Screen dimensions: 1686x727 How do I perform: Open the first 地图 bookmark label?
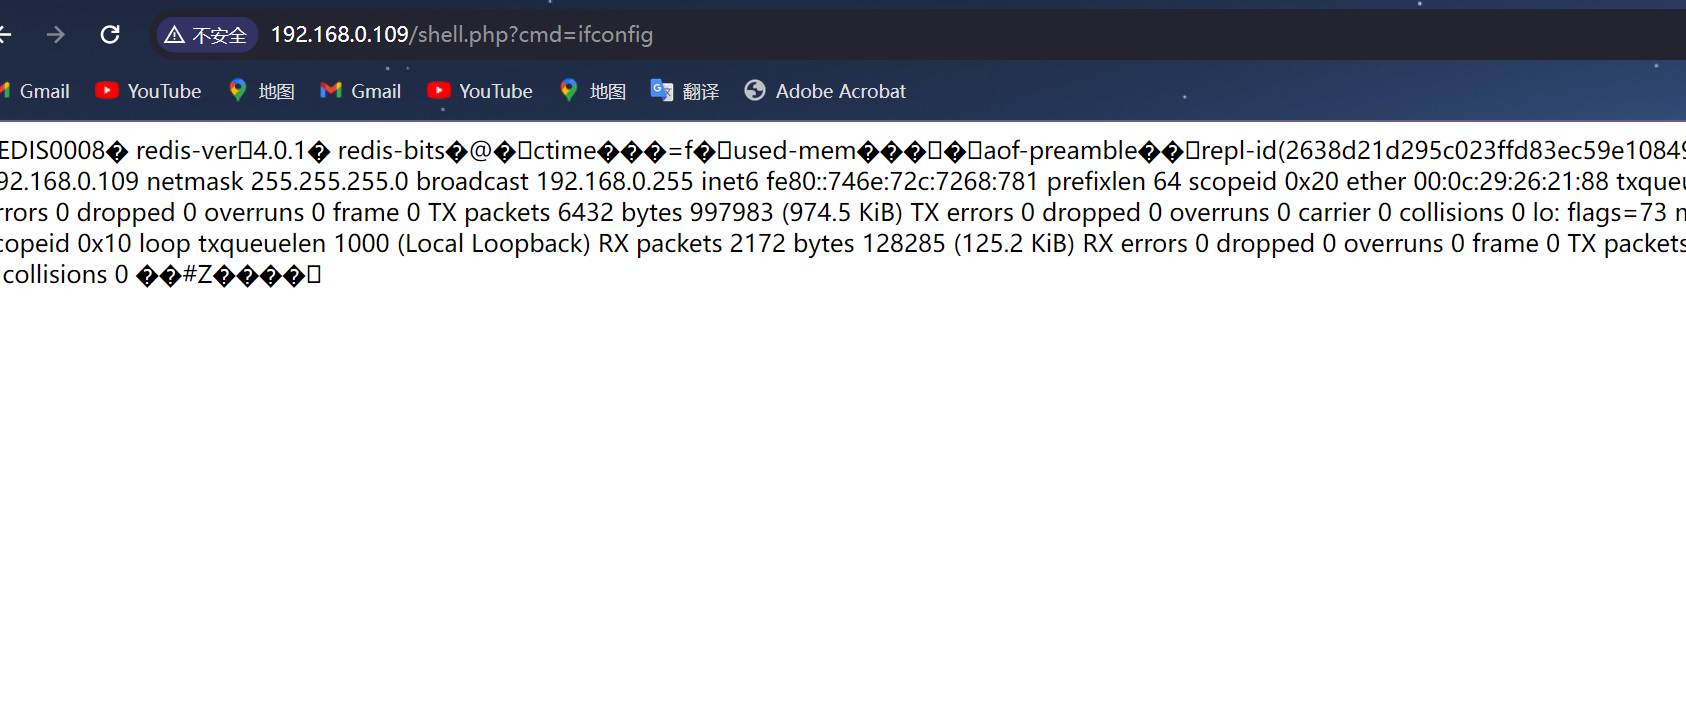pos(276,92)
